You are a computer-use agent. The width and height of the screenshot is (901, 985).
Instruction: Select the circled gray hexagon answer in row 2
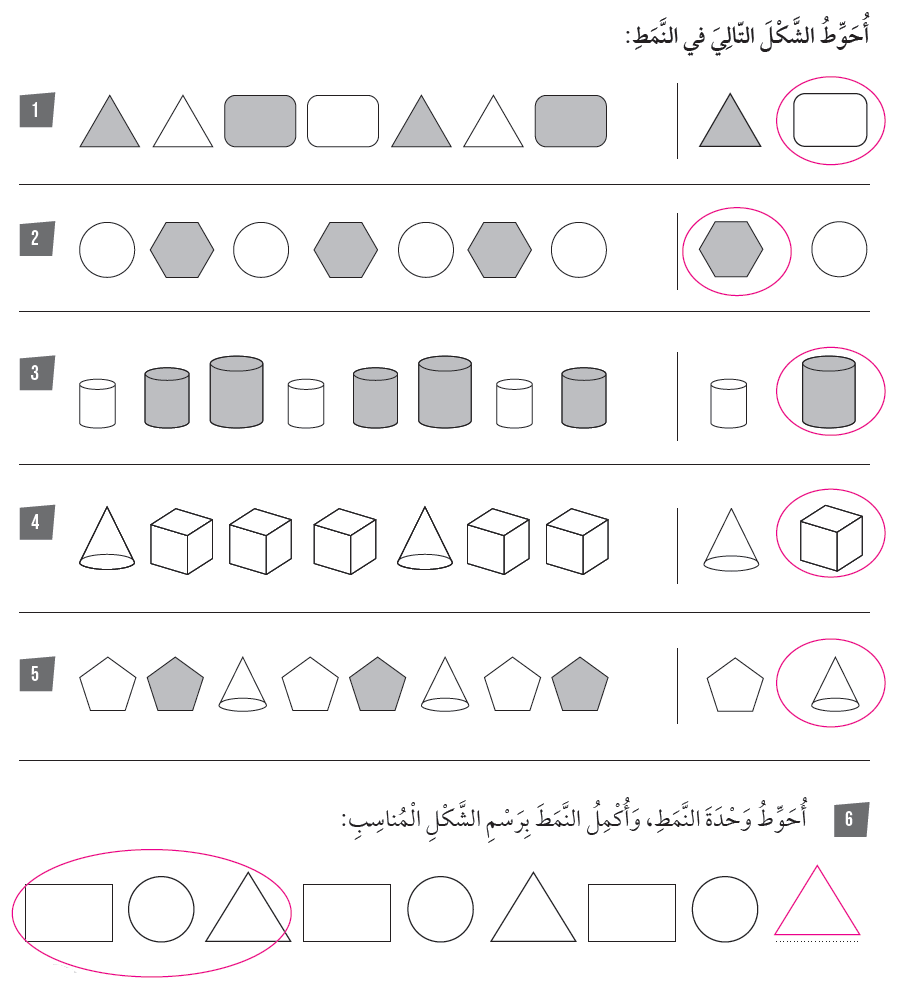[731, 249]
